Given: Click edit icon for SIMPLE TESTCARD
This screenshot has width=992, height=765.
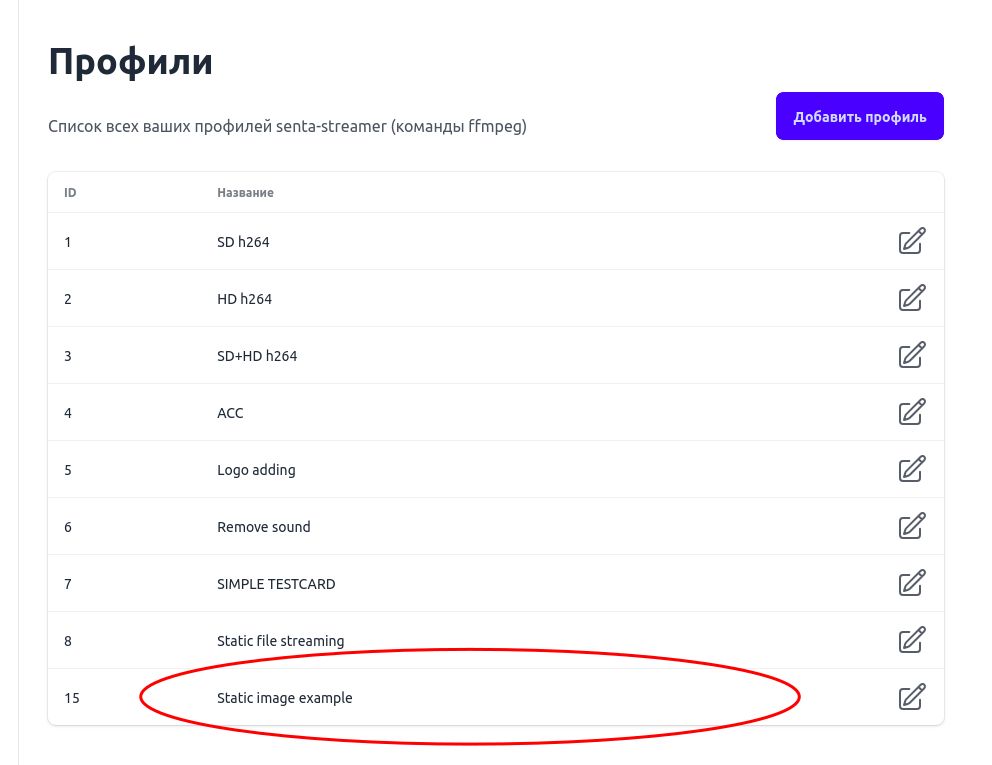Looking at the screenshot, I should [x=911, y=583].
